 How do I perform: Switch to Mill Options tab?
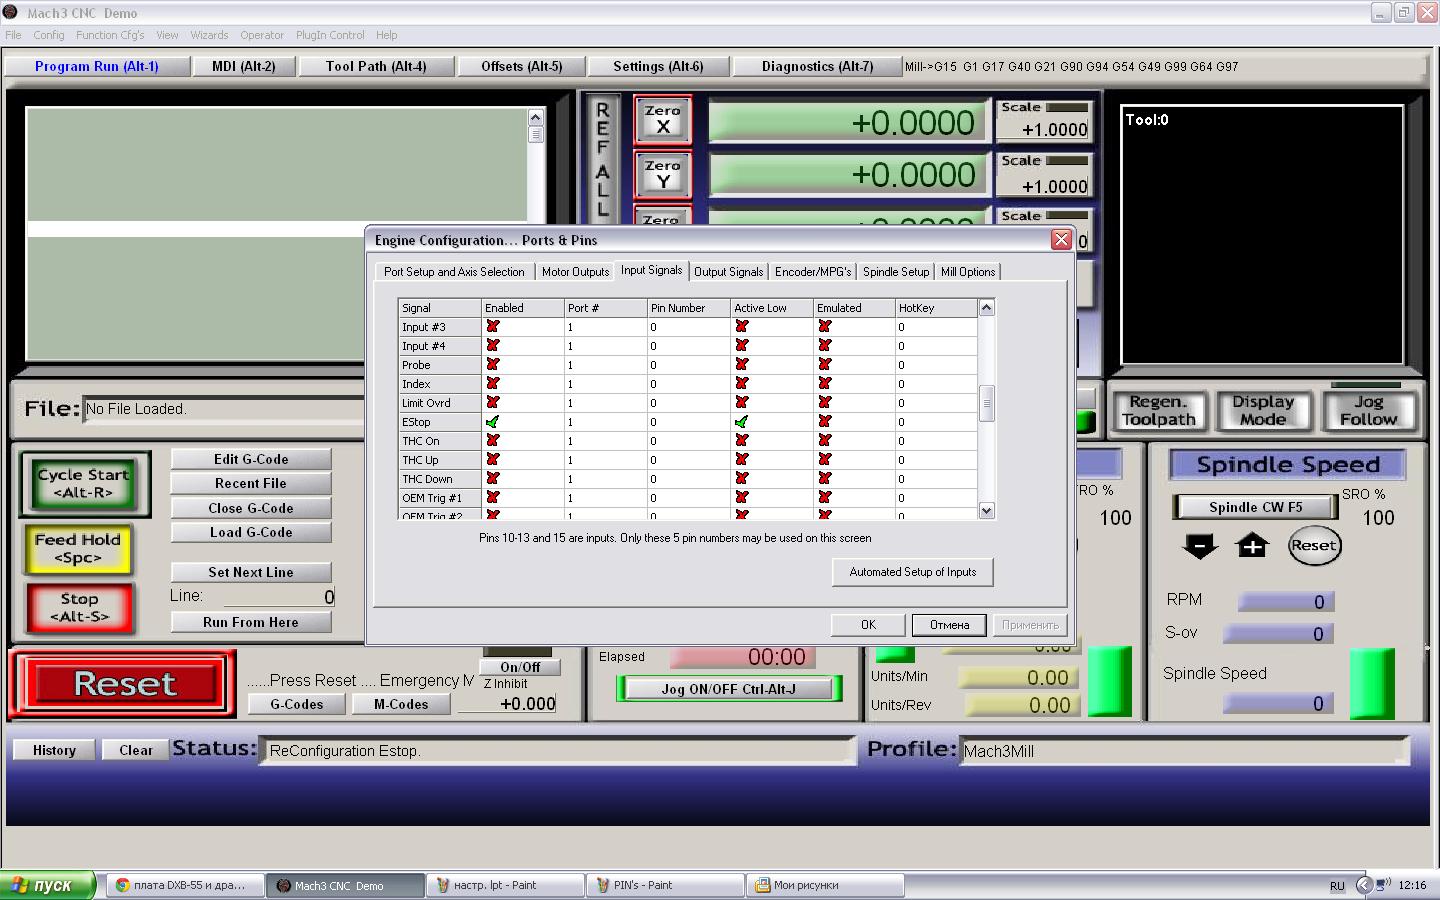968,272
